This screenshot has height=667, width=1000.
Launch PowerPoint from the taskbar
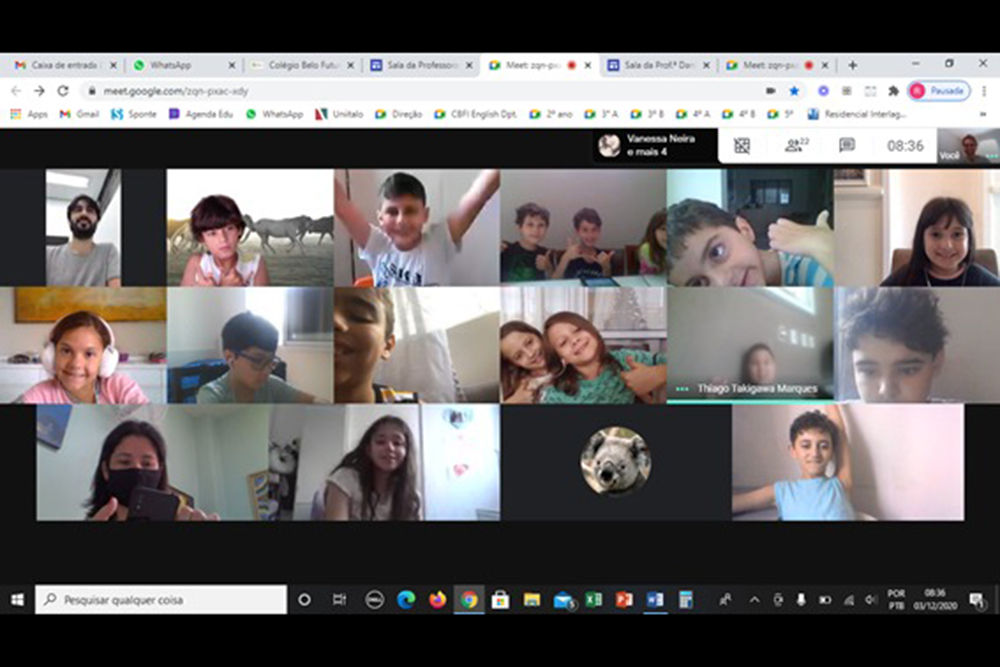click(624, 599)
